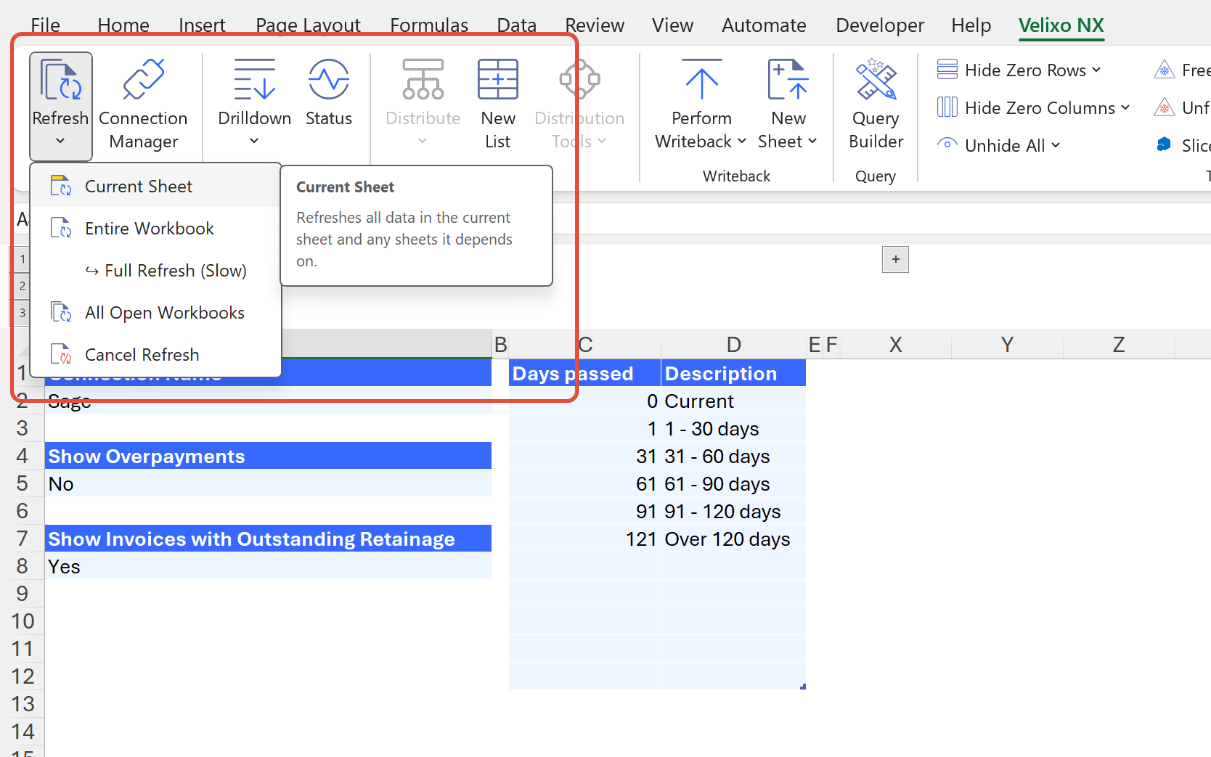Open the Page Layout tab
The image size is (1211, 757).
[308, 25]
